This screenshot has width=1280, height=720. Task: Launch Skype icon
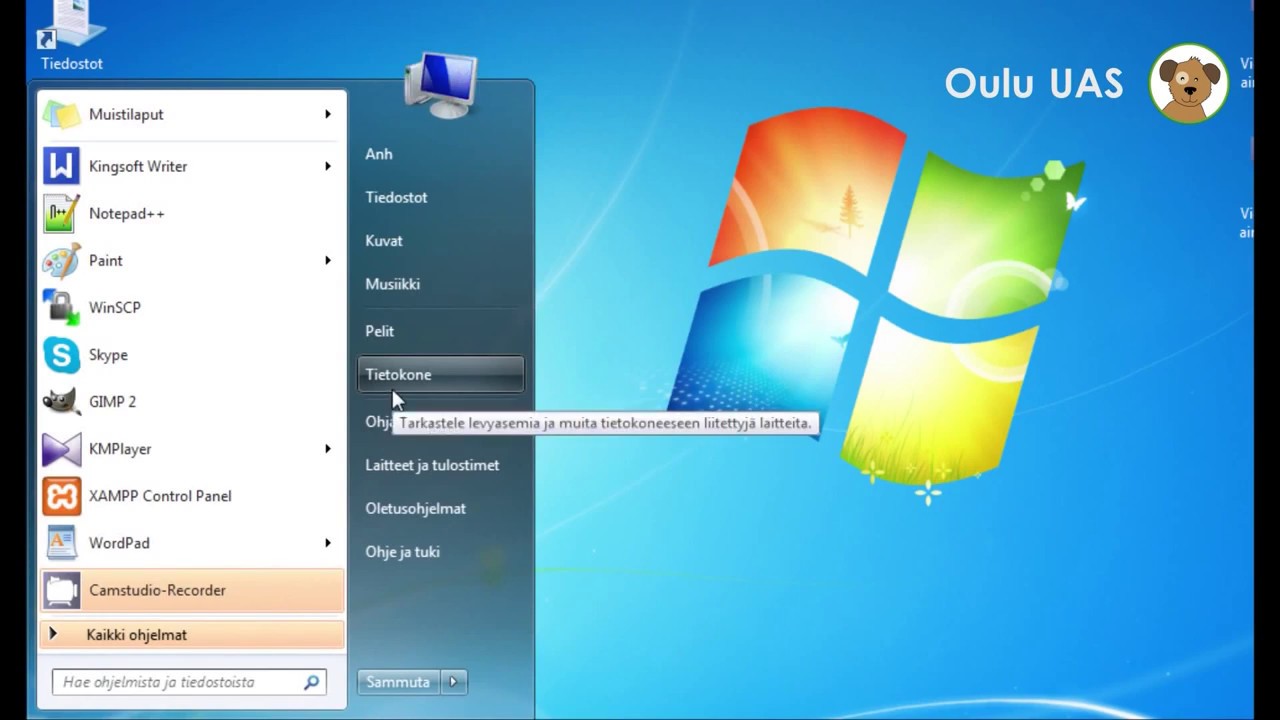tap(61, 355)
